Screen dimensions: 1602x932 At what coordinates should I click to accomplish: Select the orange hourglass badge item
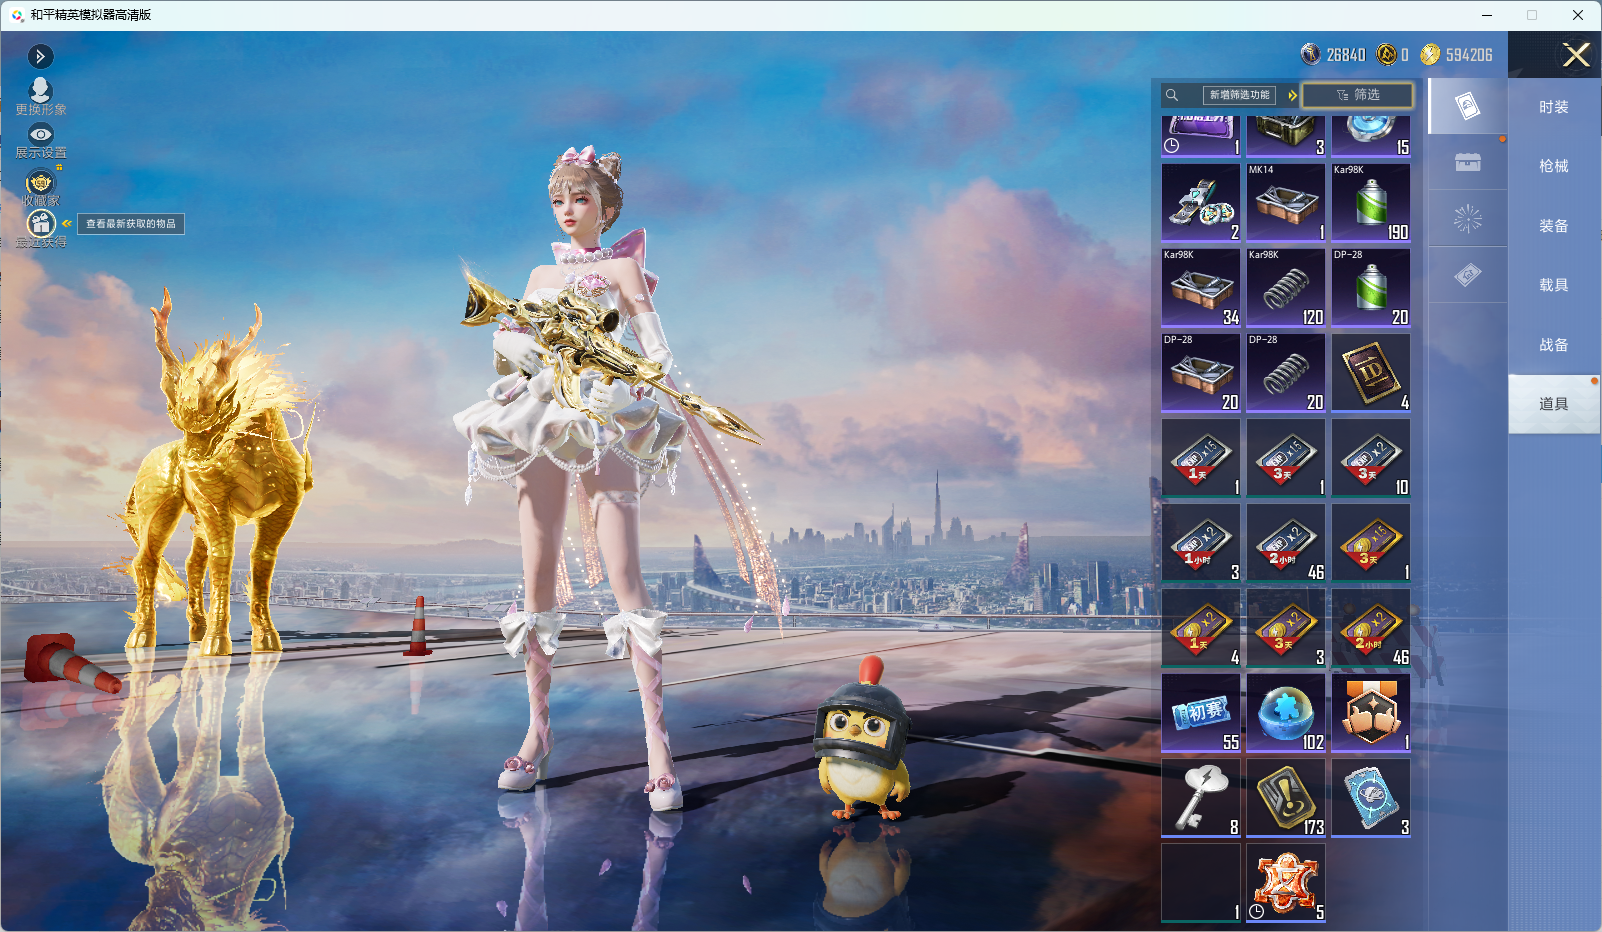(x=1286, y=883)
